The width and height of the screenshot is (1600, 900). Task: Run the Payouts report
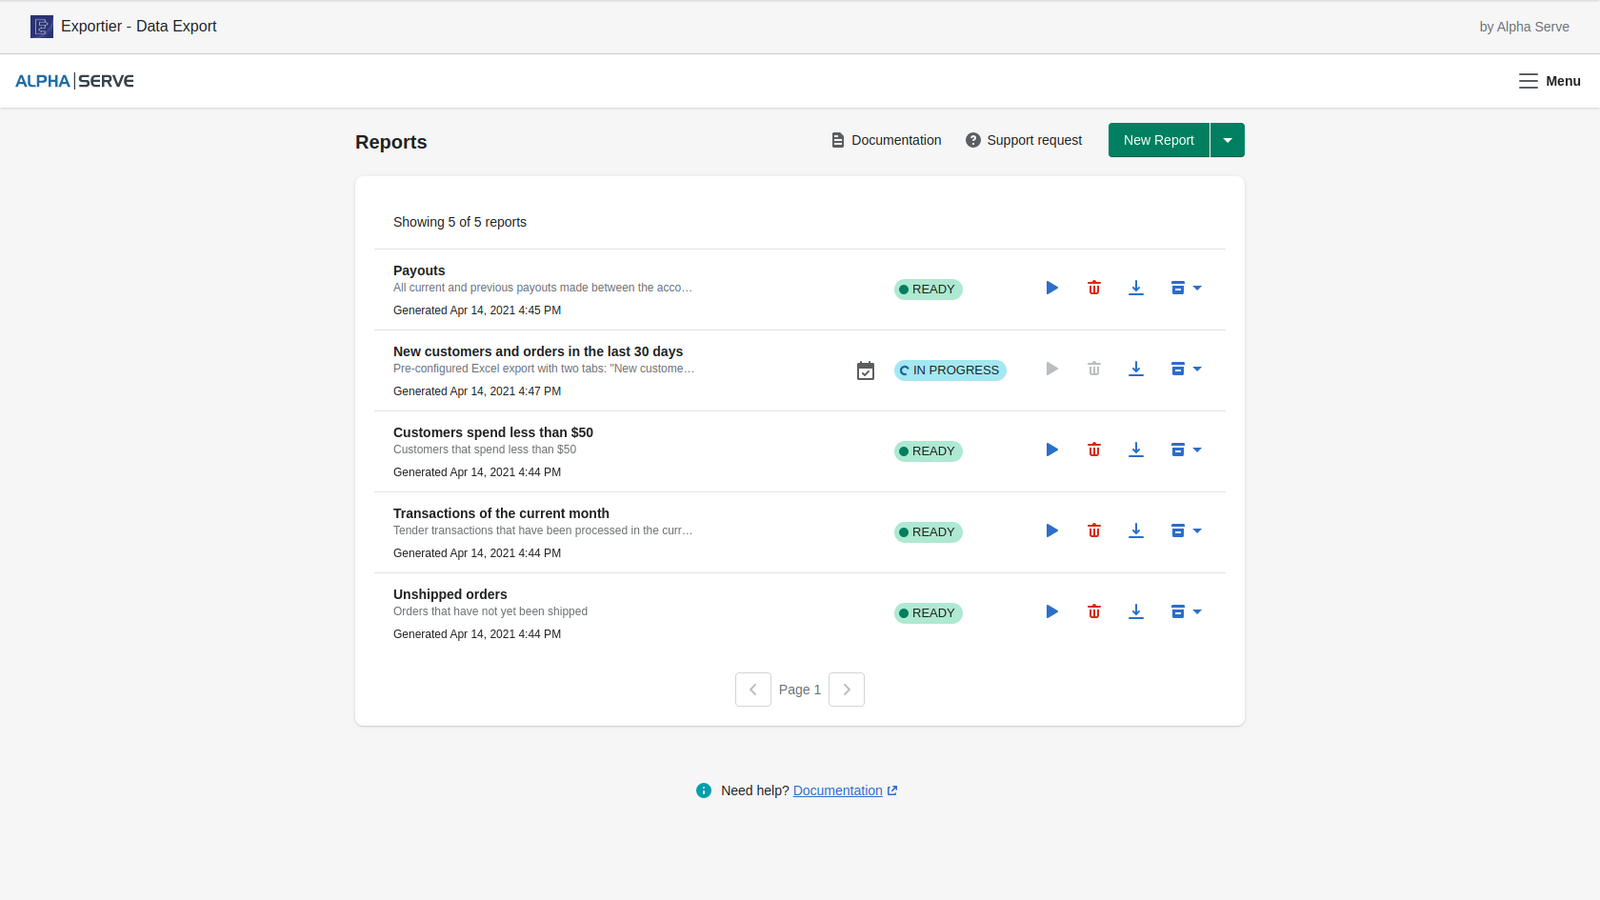point(1051,288)
